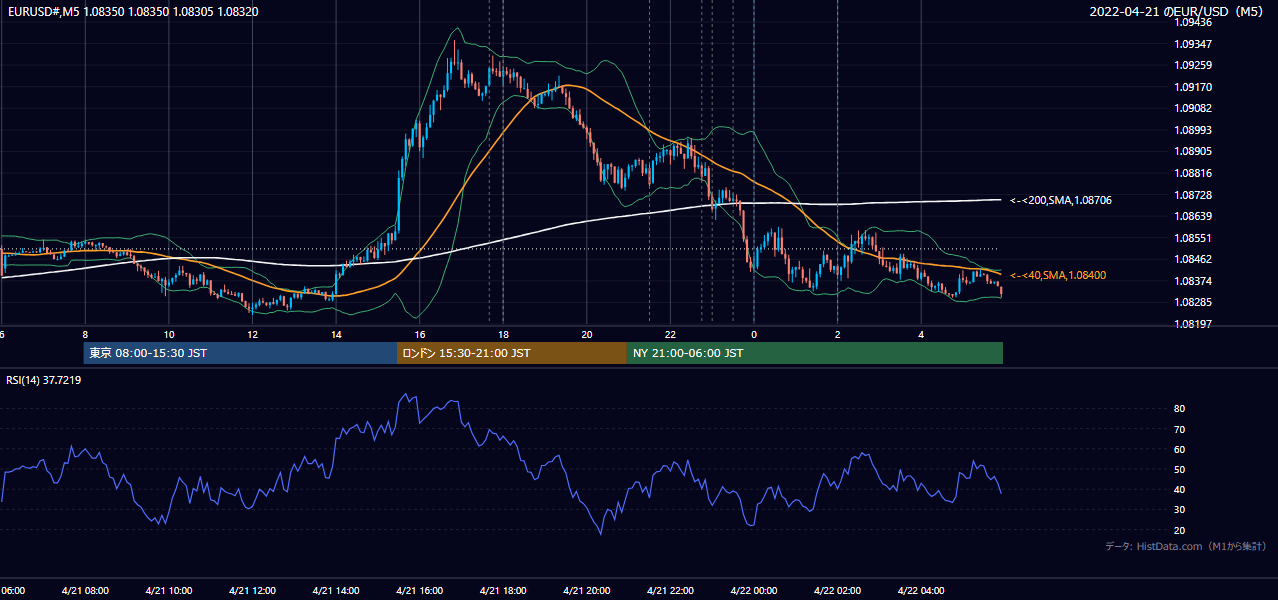Screen dimensions: 1278x600
Task: Click price level 1.08374 on axis
Action: [x=1193, y=281]
